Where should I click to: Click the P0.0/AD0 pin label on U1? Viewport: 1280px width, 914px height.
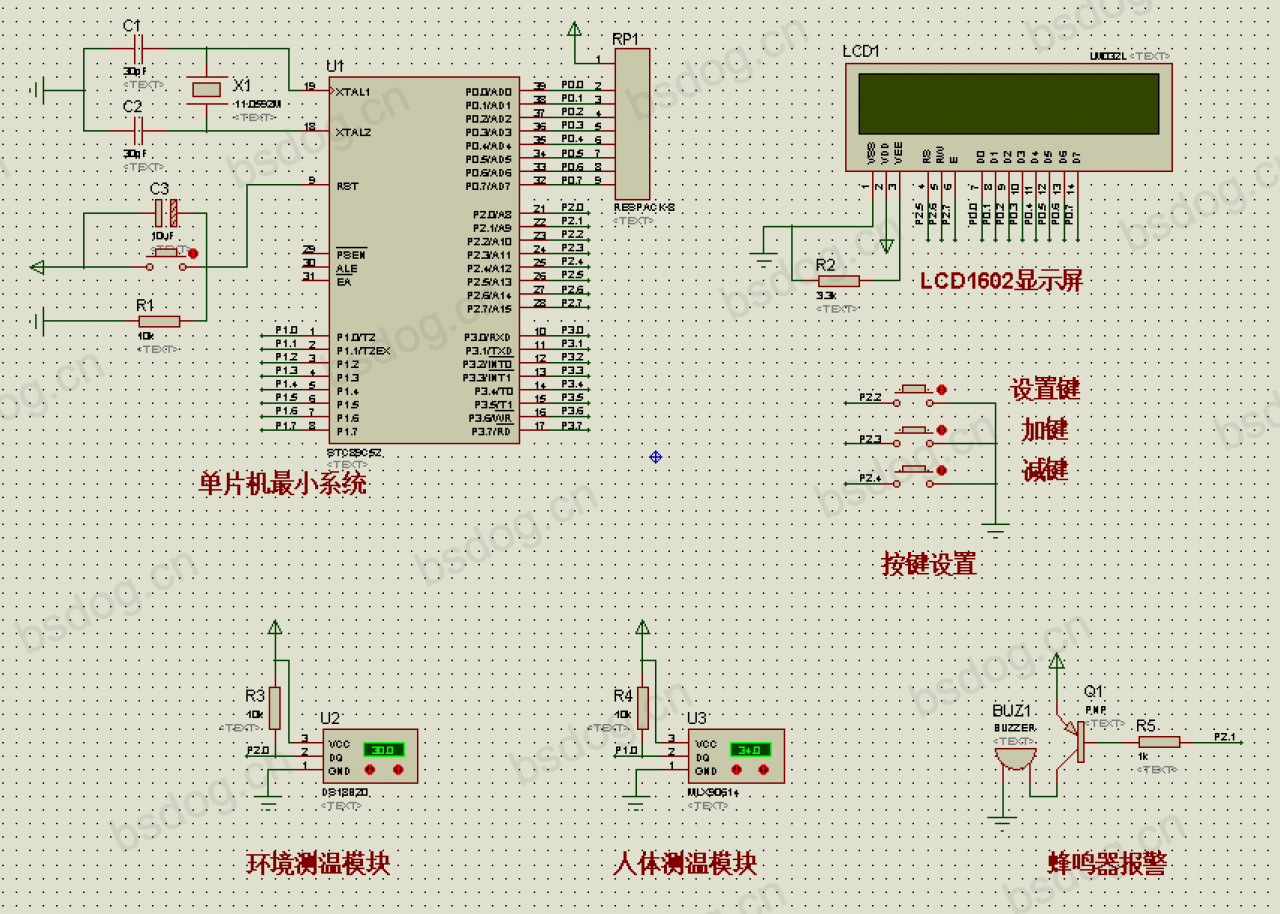point(488,92)
